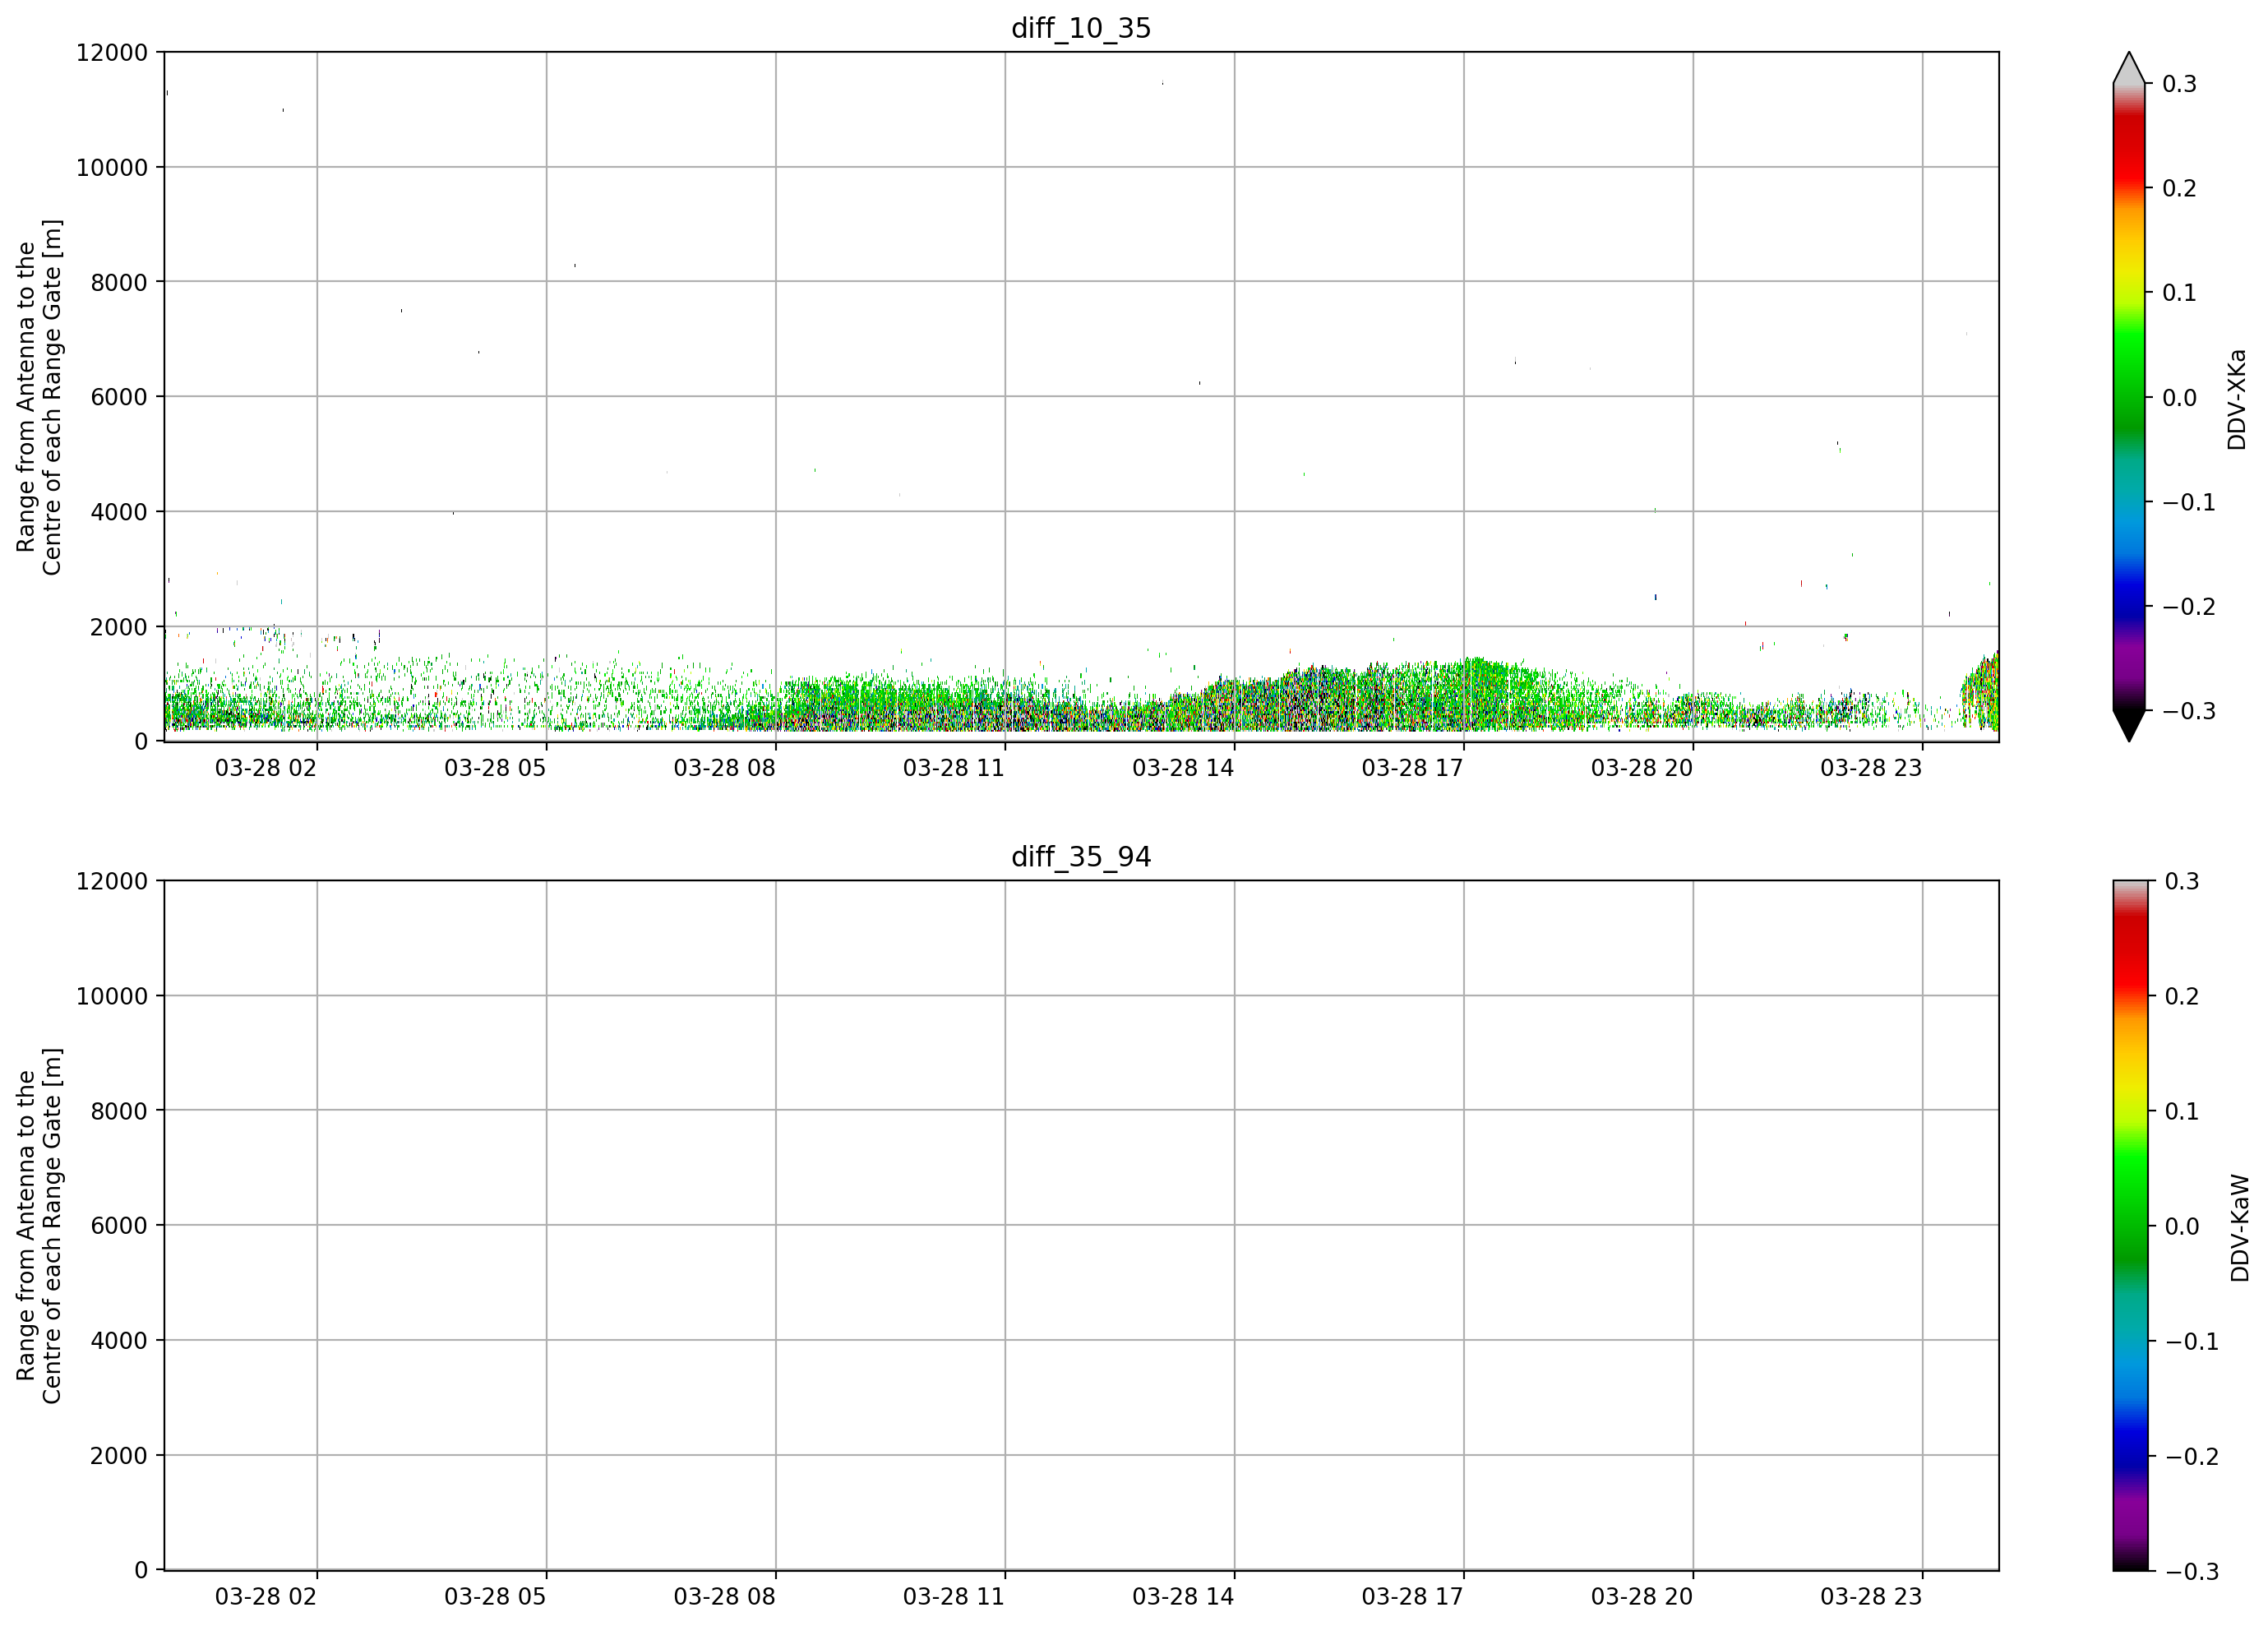This screenshot has width=2268, height=1626.
Task: Select the DDV-KaW colorbar label
Action: point(2240,1228)
